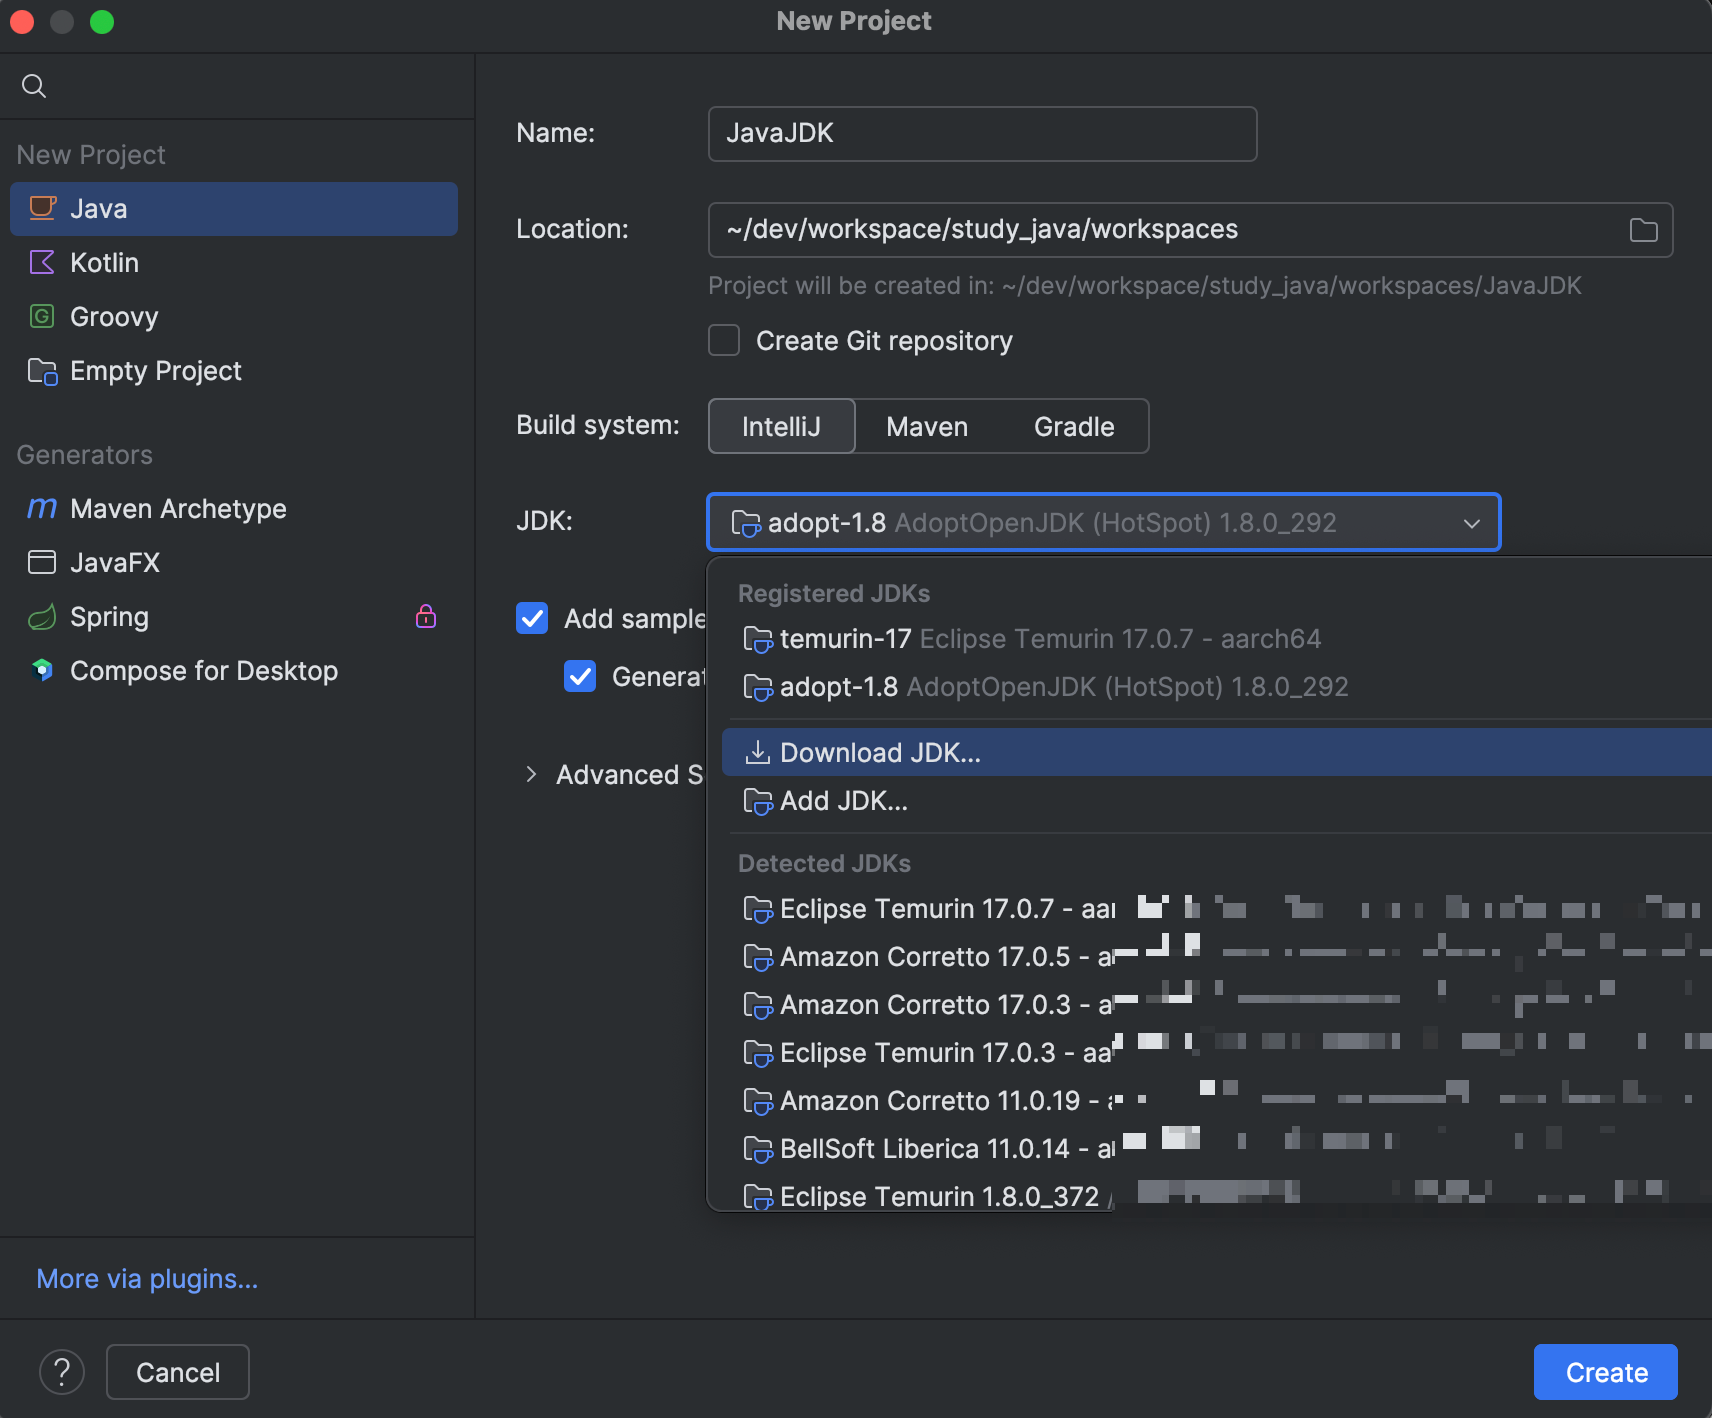Screen dimensions: 1712x1418
Task: Select detected Amazon Corretto 11.0.19
Action: tap(1217, 1101)
